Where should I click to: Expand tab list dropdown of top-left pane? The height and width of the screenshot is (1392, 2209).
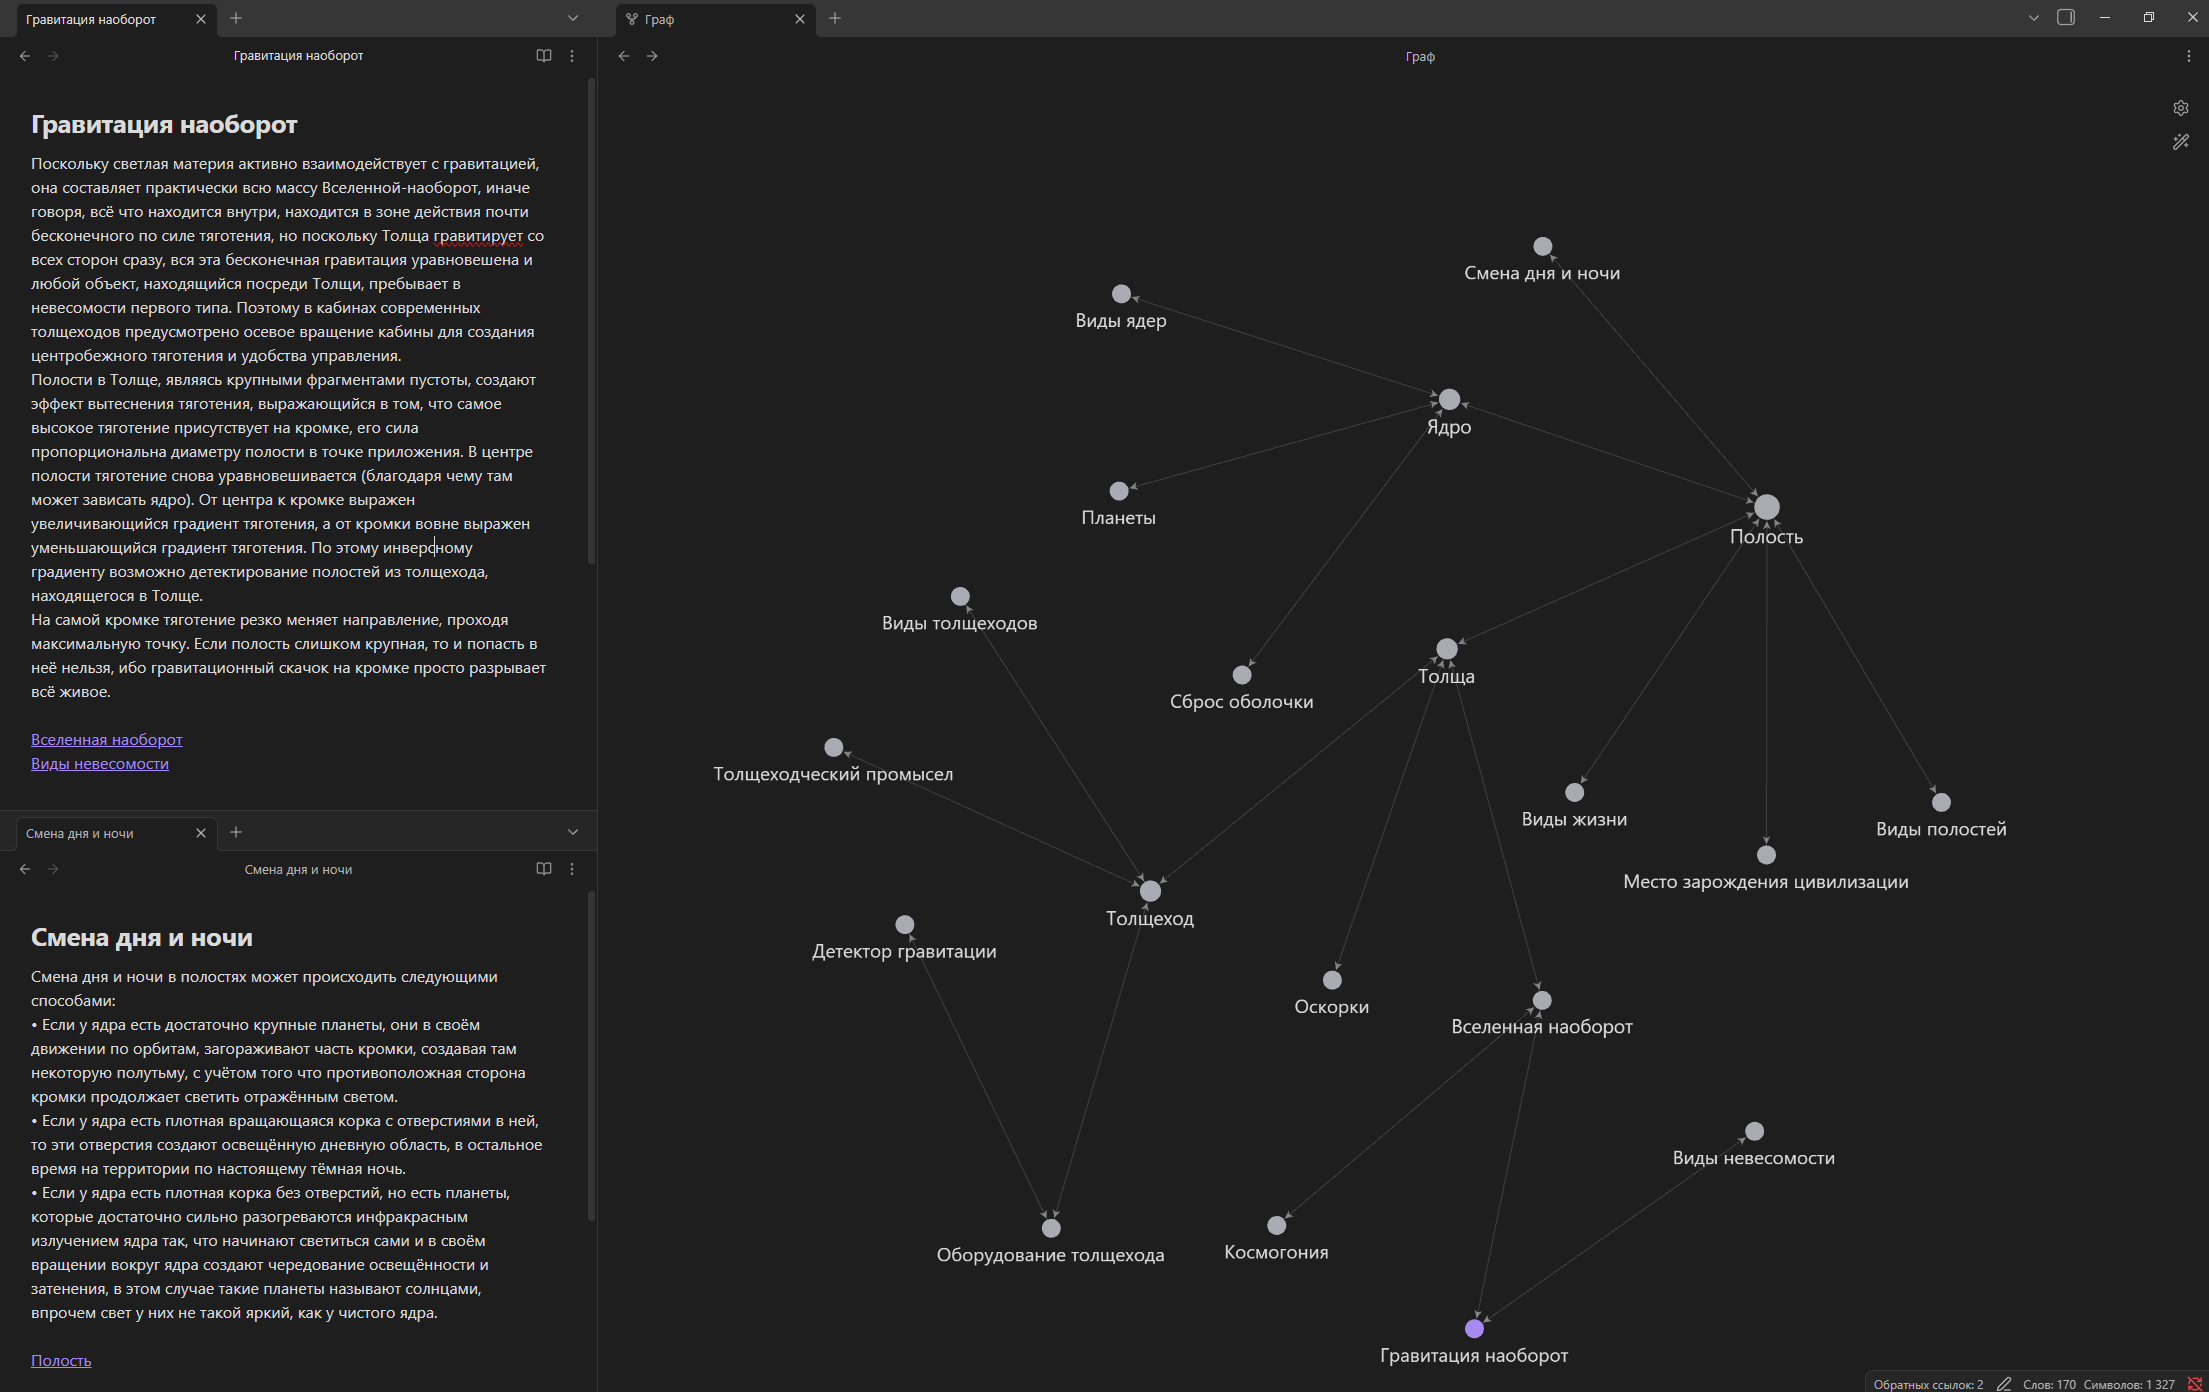(x=573, y=18)
